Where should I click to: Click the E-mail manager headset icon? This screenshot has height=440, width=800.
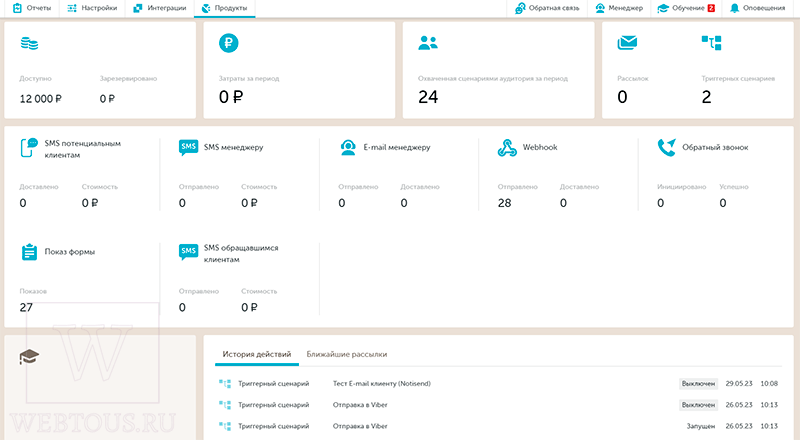[348, 148]
